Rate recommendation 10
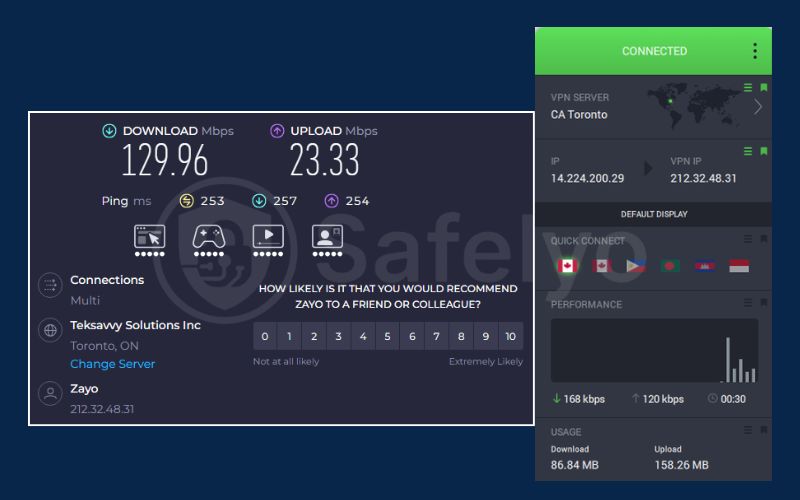800x500 pixels. pos(511,336)
